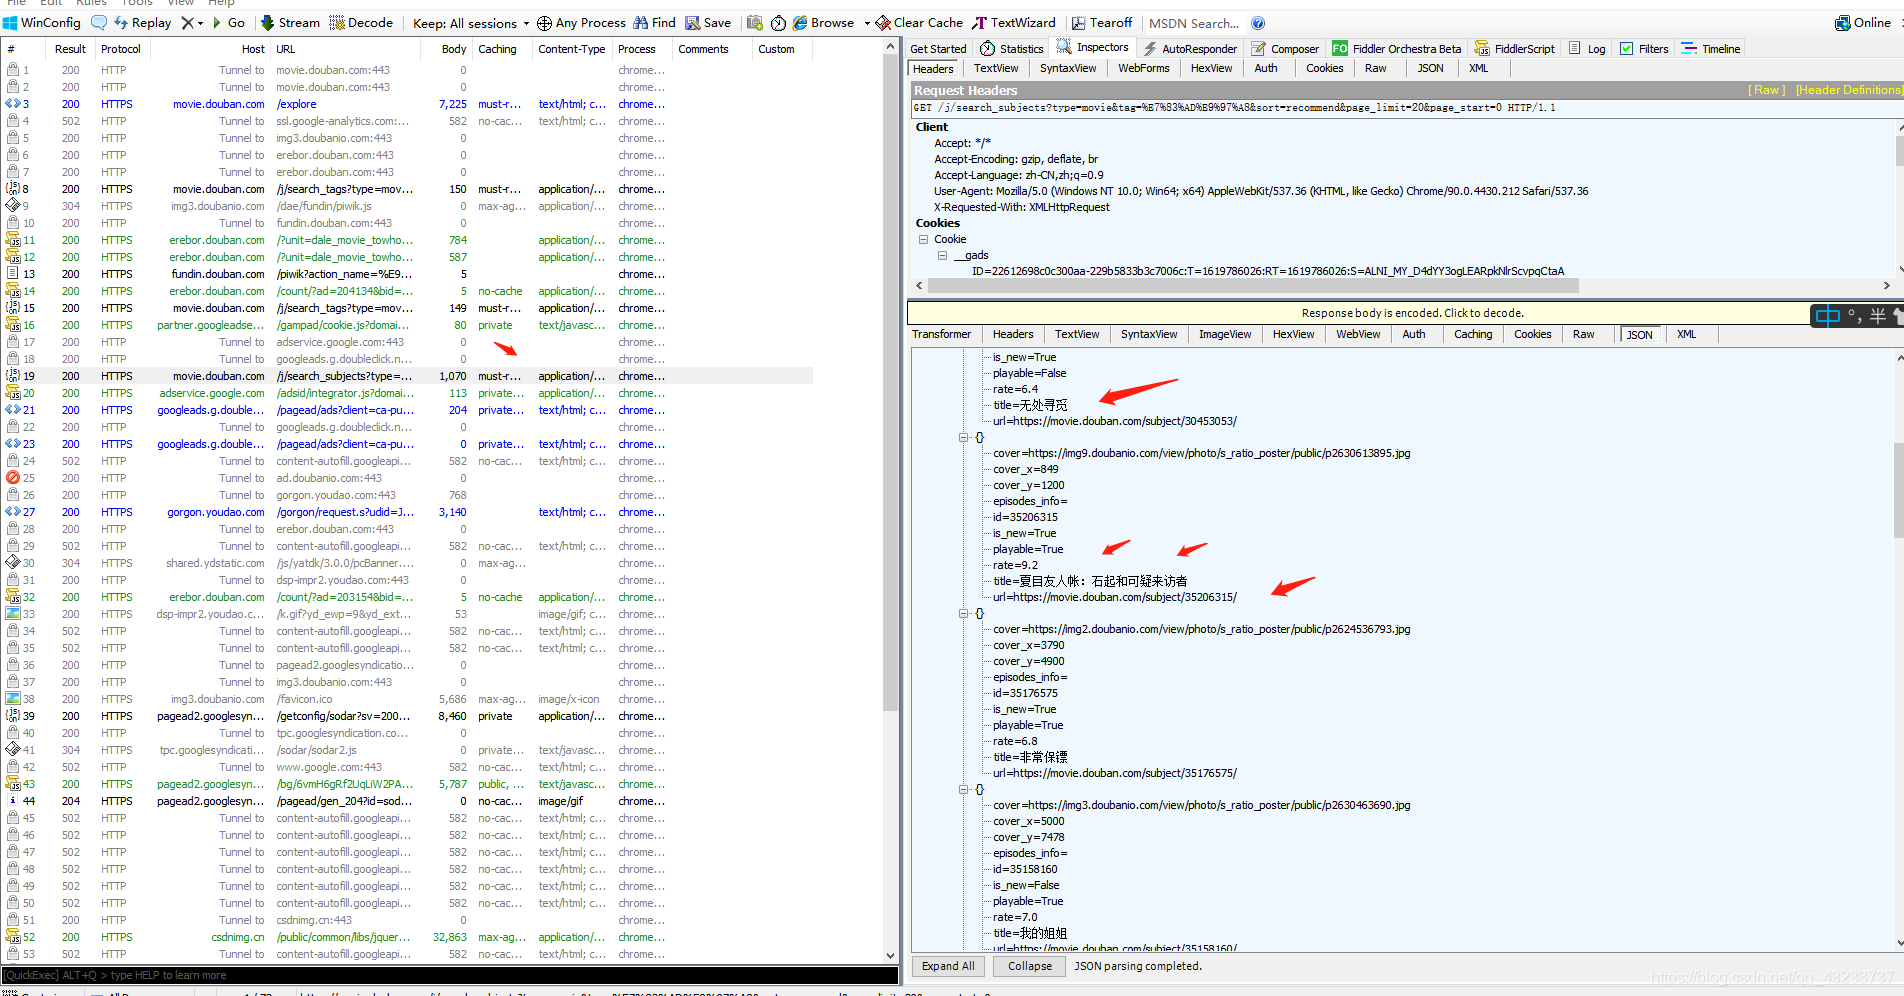The width and height of the screenshot is (1904, 996).
Task: Sort sessions by Content-Type column
Action: [571, 49]
